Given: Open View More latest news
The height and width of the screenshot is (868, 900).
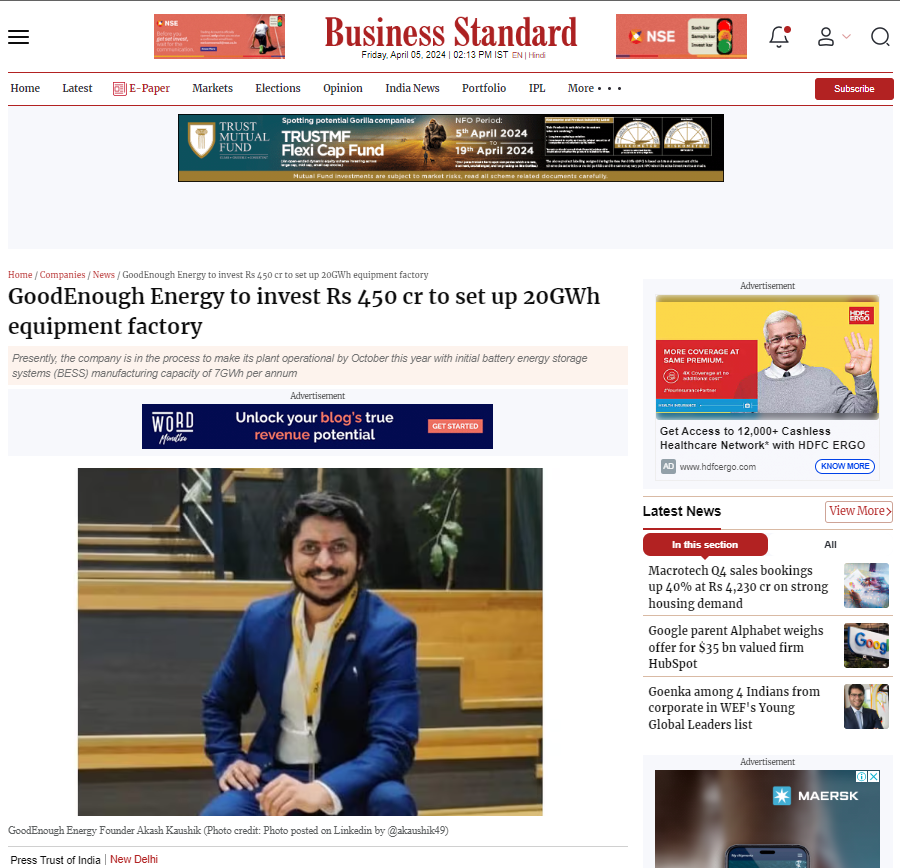Looking at the screenshot, I should (859, 511).
